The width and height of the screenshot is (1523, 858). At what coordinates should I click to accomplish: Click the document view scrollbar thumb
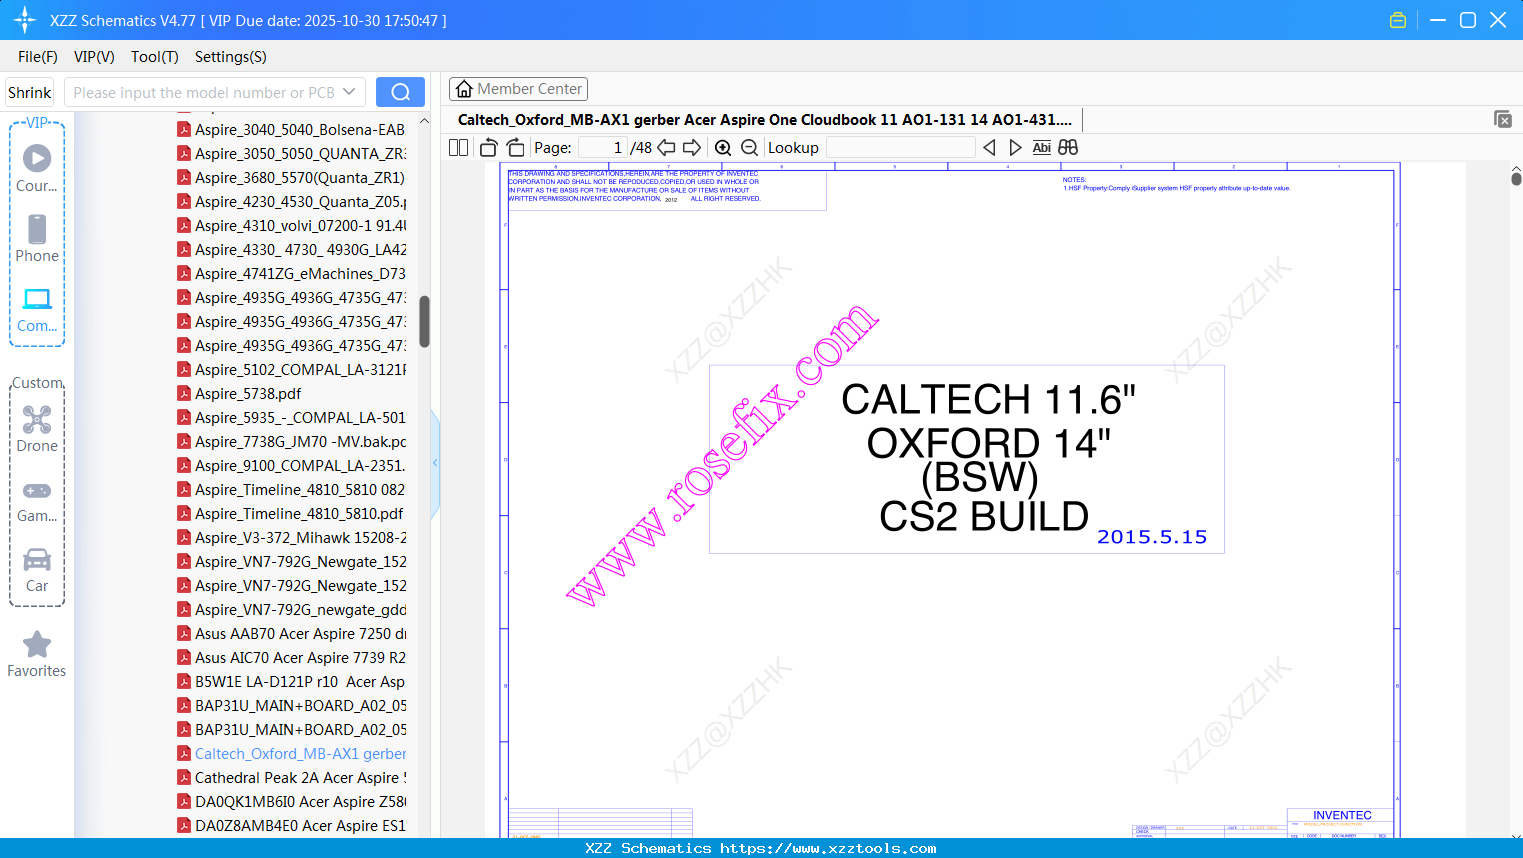[1516, 178]
